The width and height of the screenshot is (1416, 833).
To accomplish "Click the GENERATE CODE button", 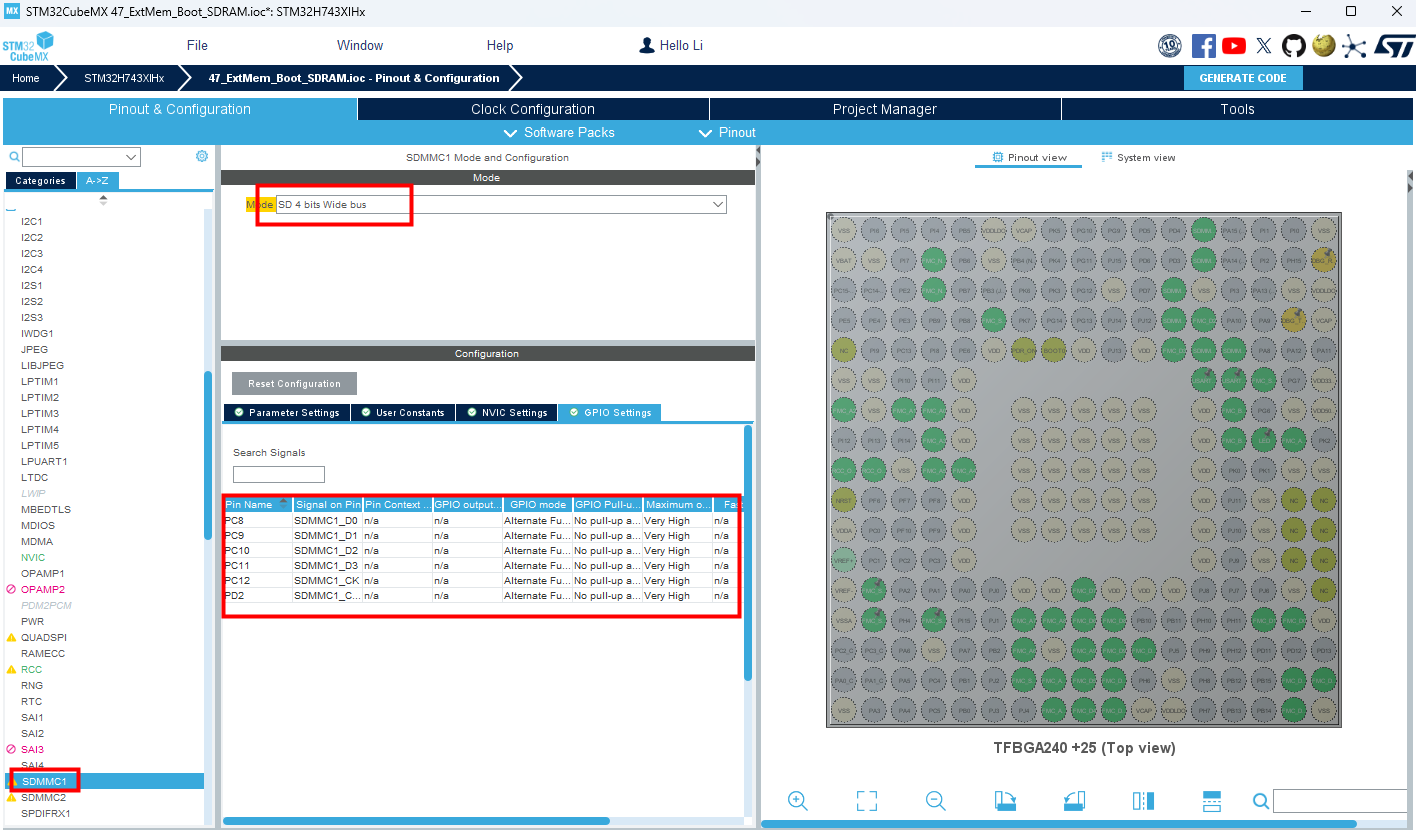I will click(x=1243, y=78).
